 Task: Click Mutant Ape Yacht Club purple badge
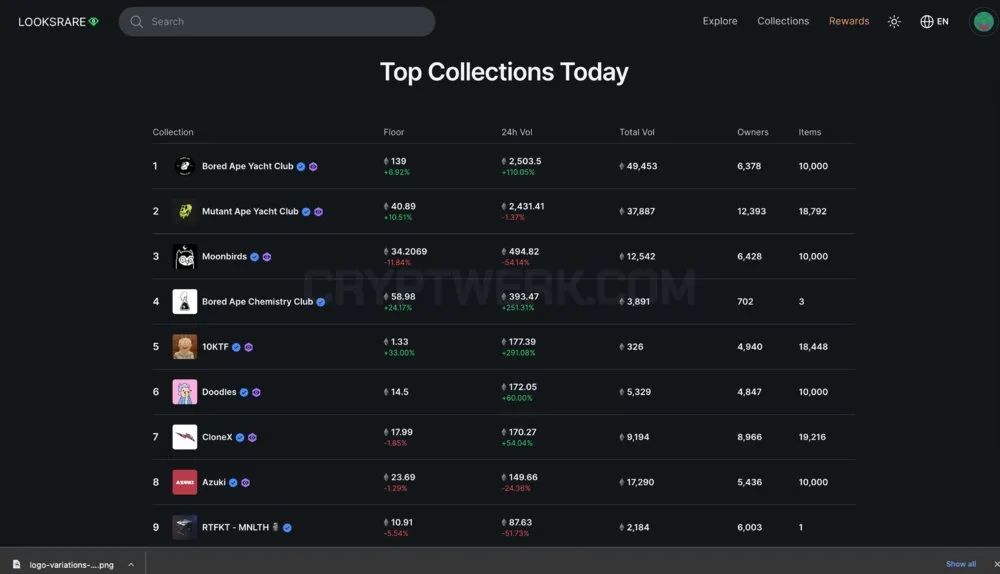pyautogui.click(x=318, y=212)
